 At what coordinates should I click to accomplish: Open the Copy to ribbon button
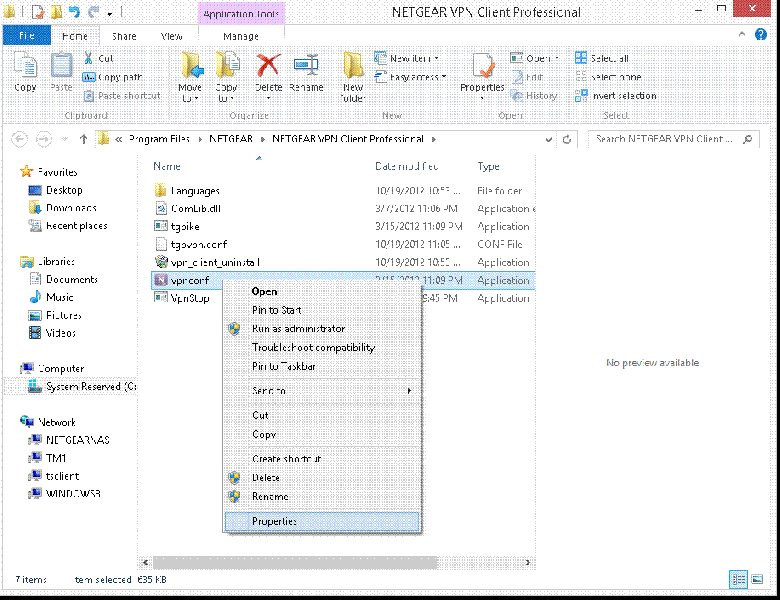click(x=227, y=77)
